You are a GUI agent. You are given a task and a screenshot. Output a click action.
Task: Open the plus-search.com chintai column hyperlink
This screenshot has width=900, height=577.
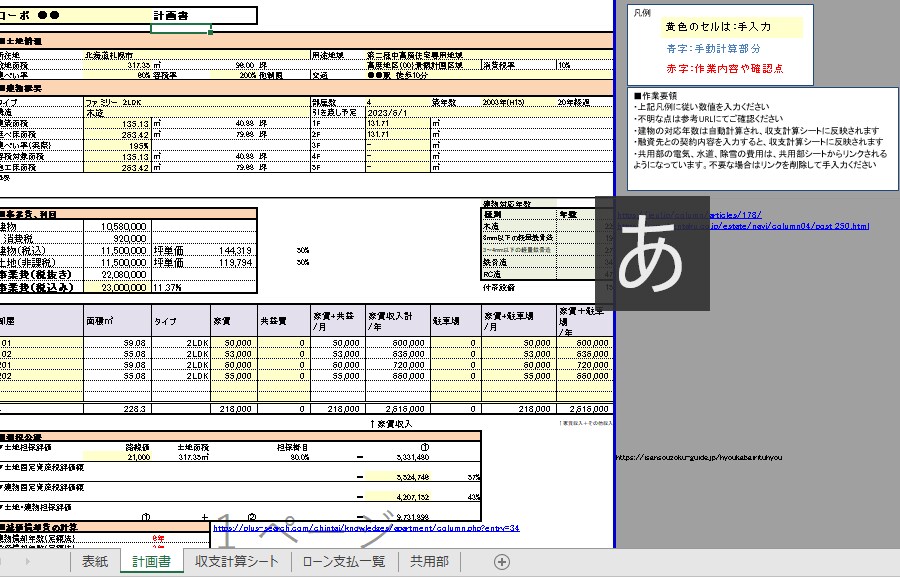click(366, 528)
